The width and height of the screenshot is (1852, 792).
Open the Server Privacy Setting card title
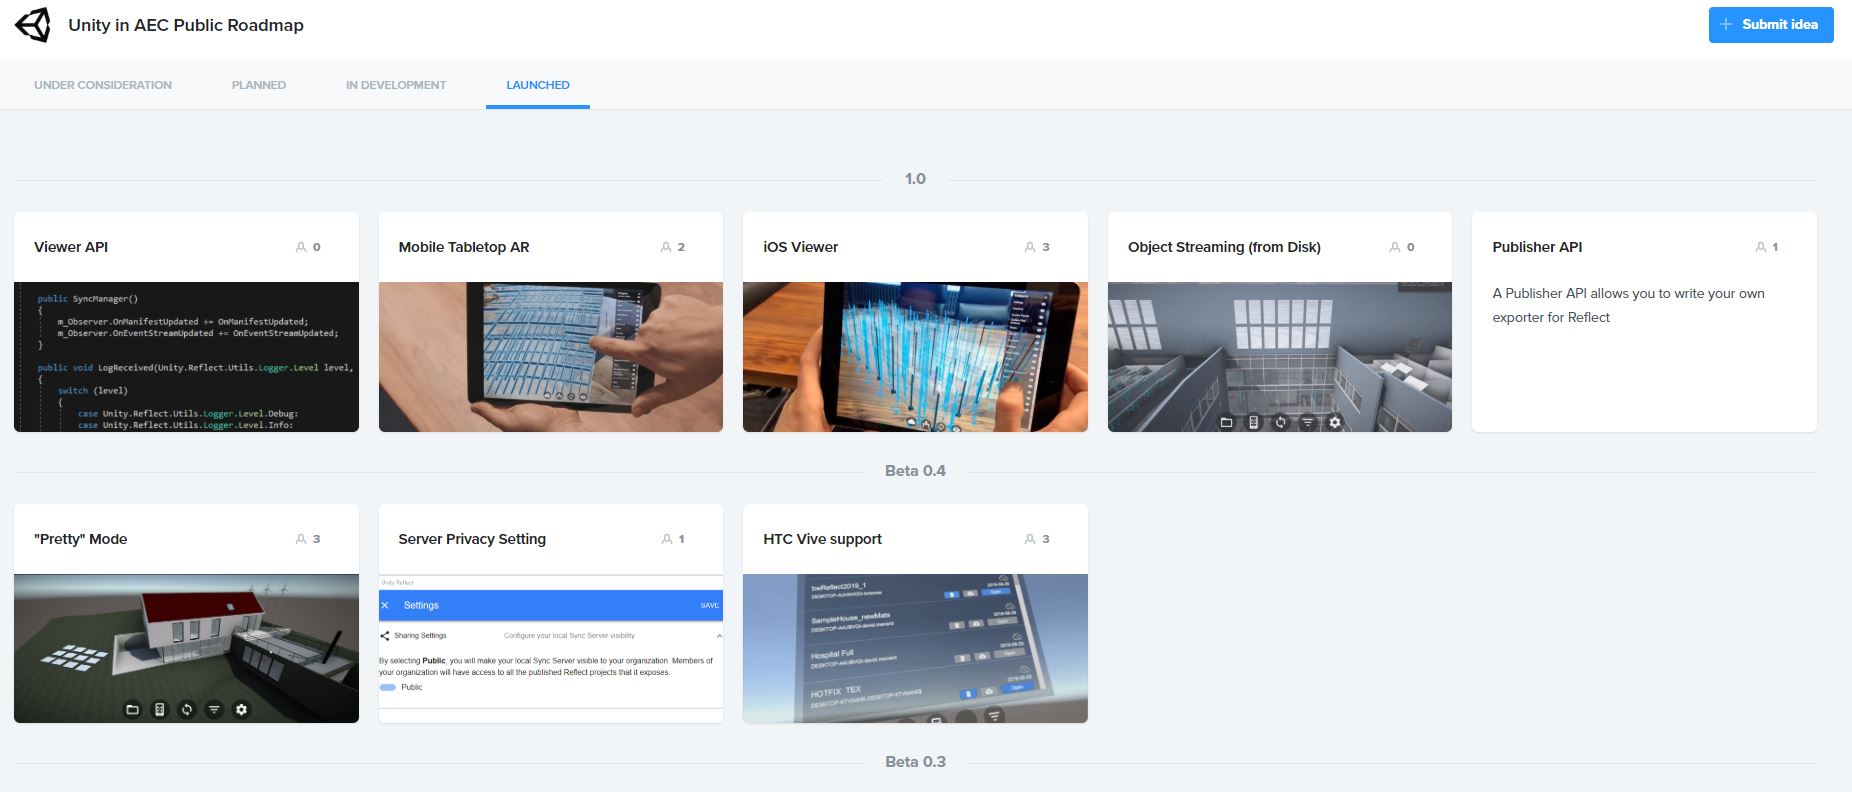[x=472, y=539]
